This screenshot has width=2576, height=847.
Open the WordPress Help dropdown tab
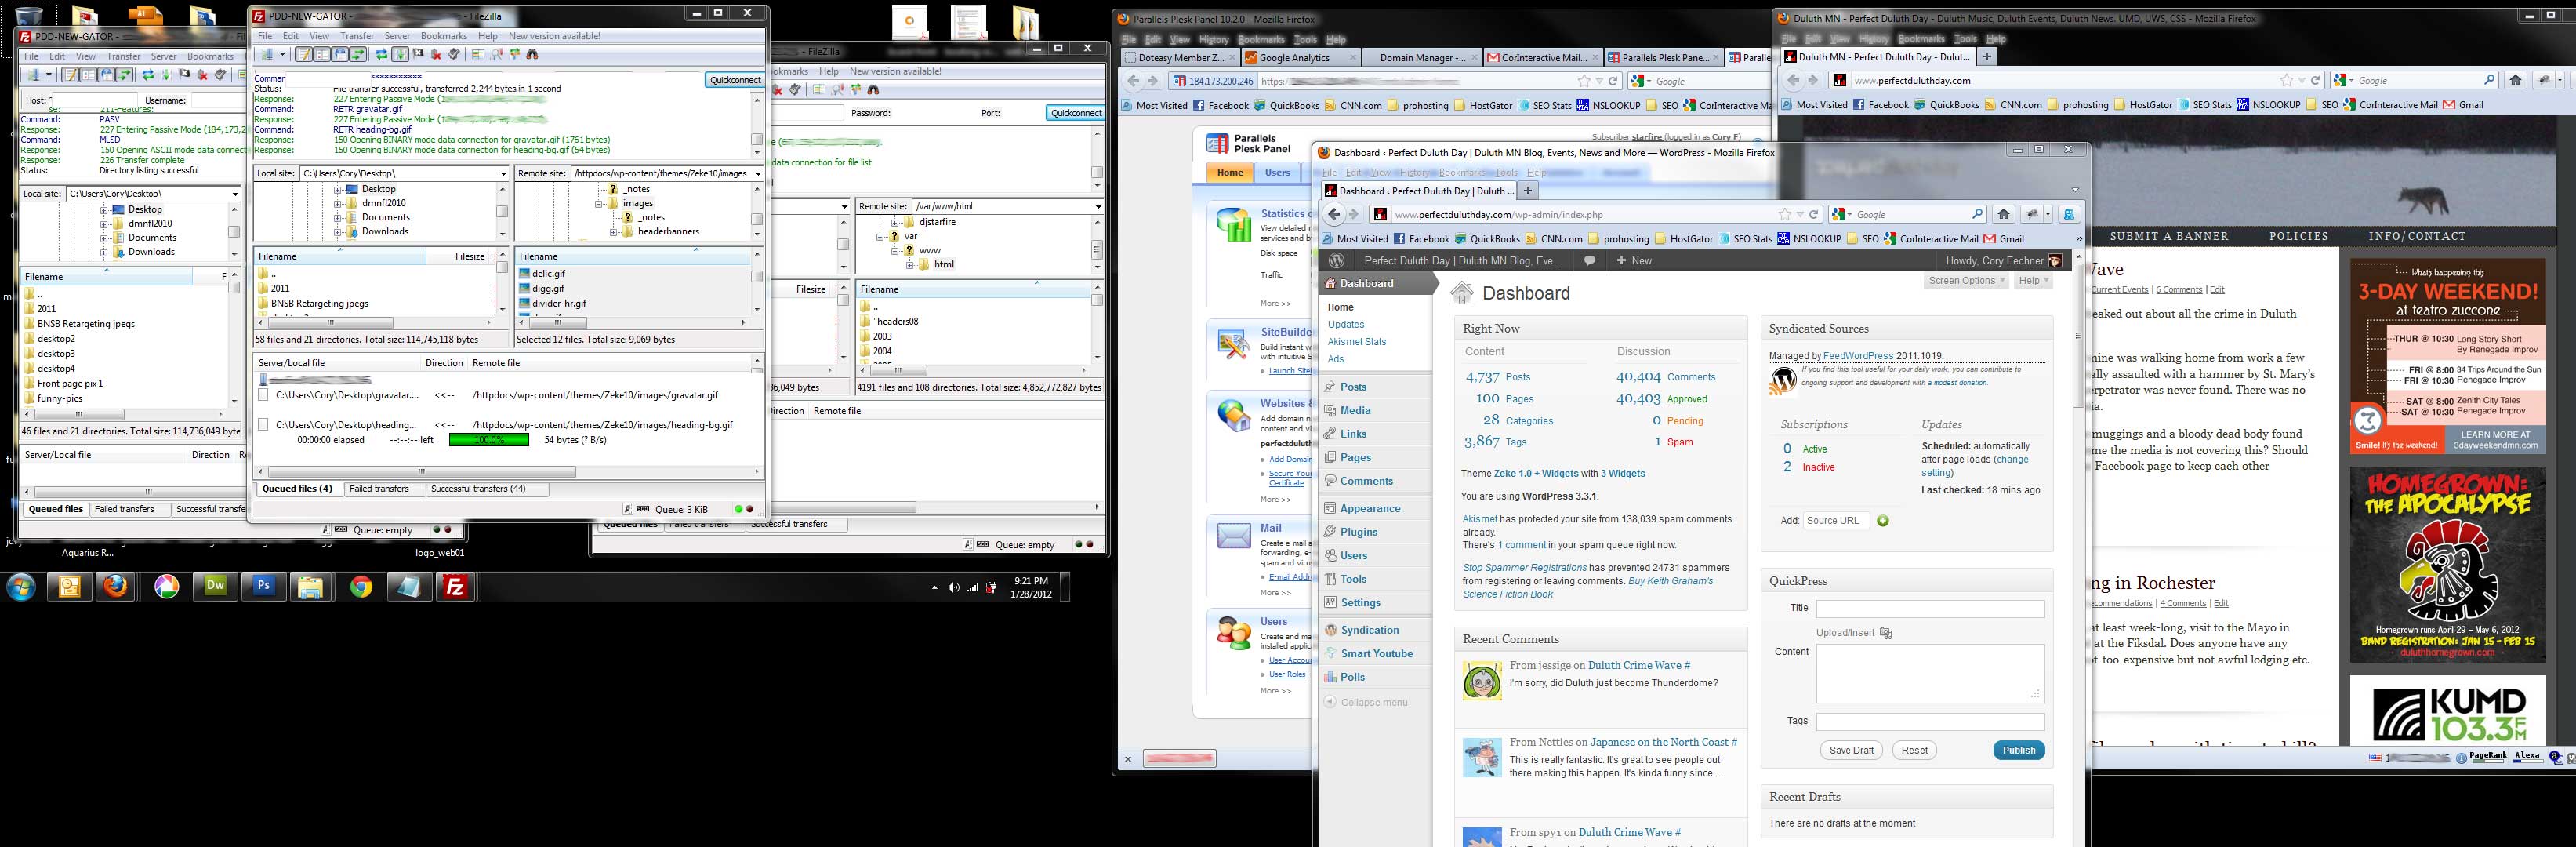(2033, 281)
